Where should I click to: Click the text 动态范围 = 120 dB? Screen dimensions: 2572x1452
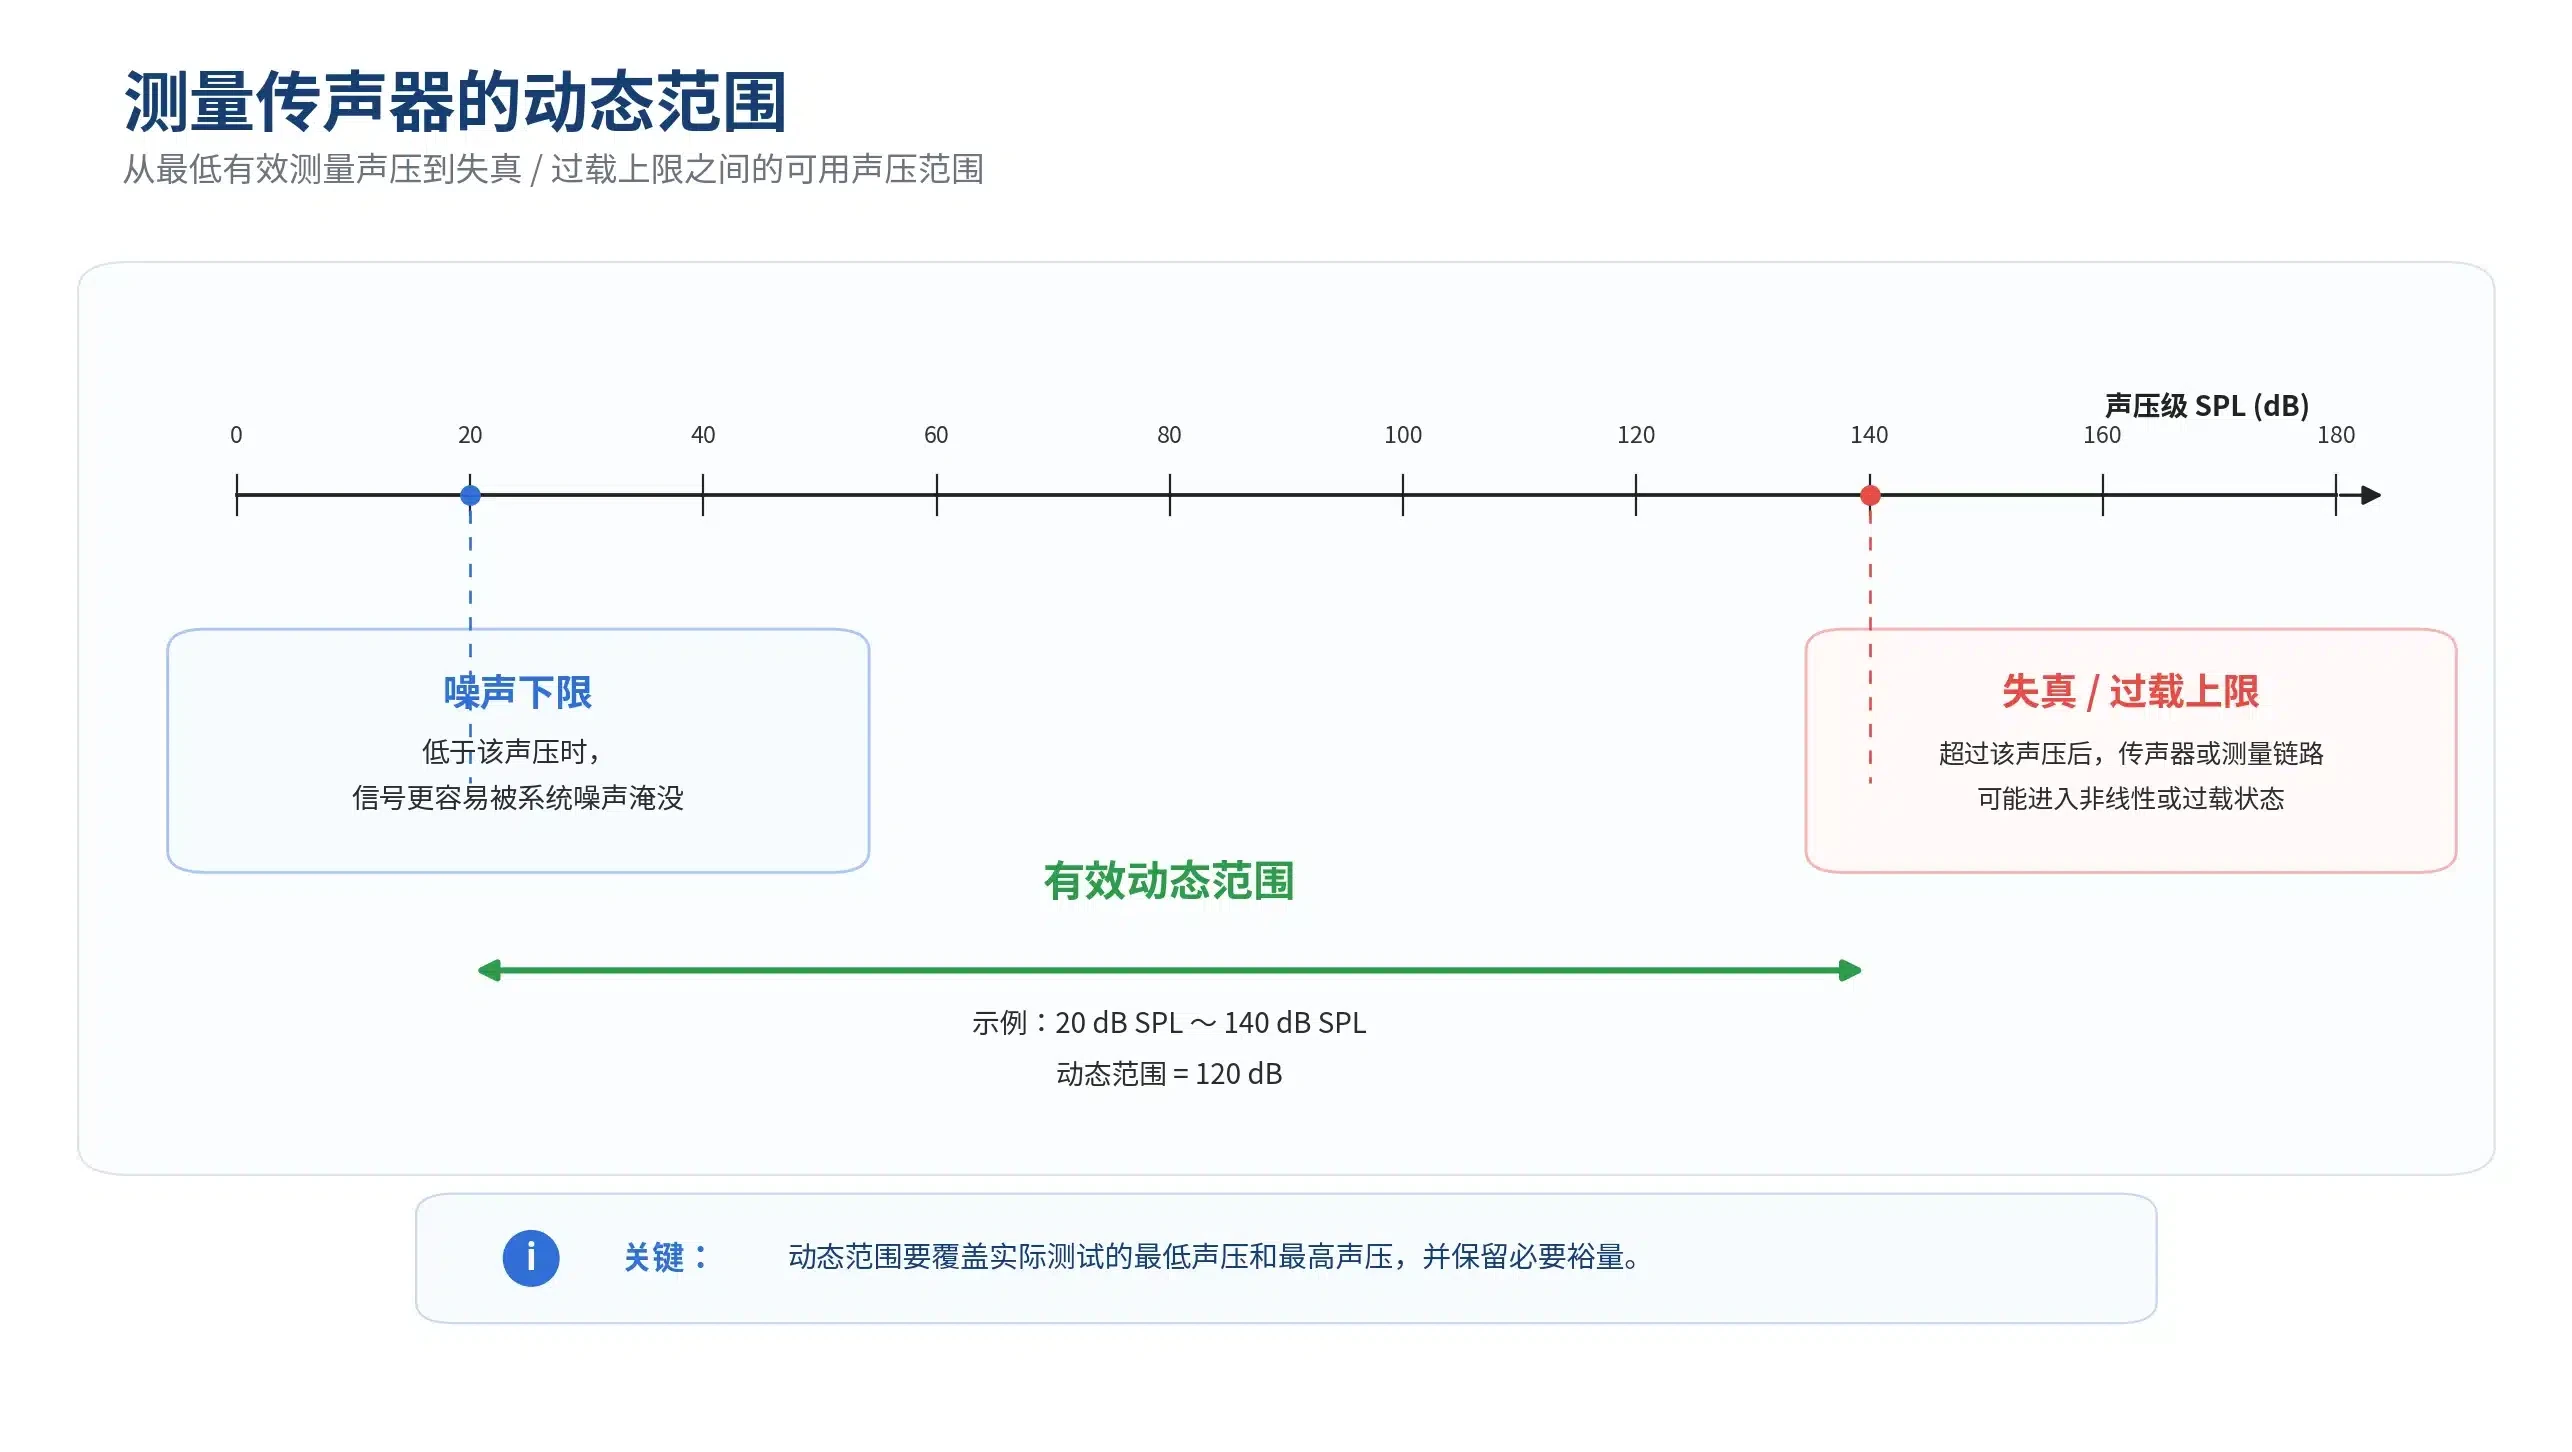1168,1073
